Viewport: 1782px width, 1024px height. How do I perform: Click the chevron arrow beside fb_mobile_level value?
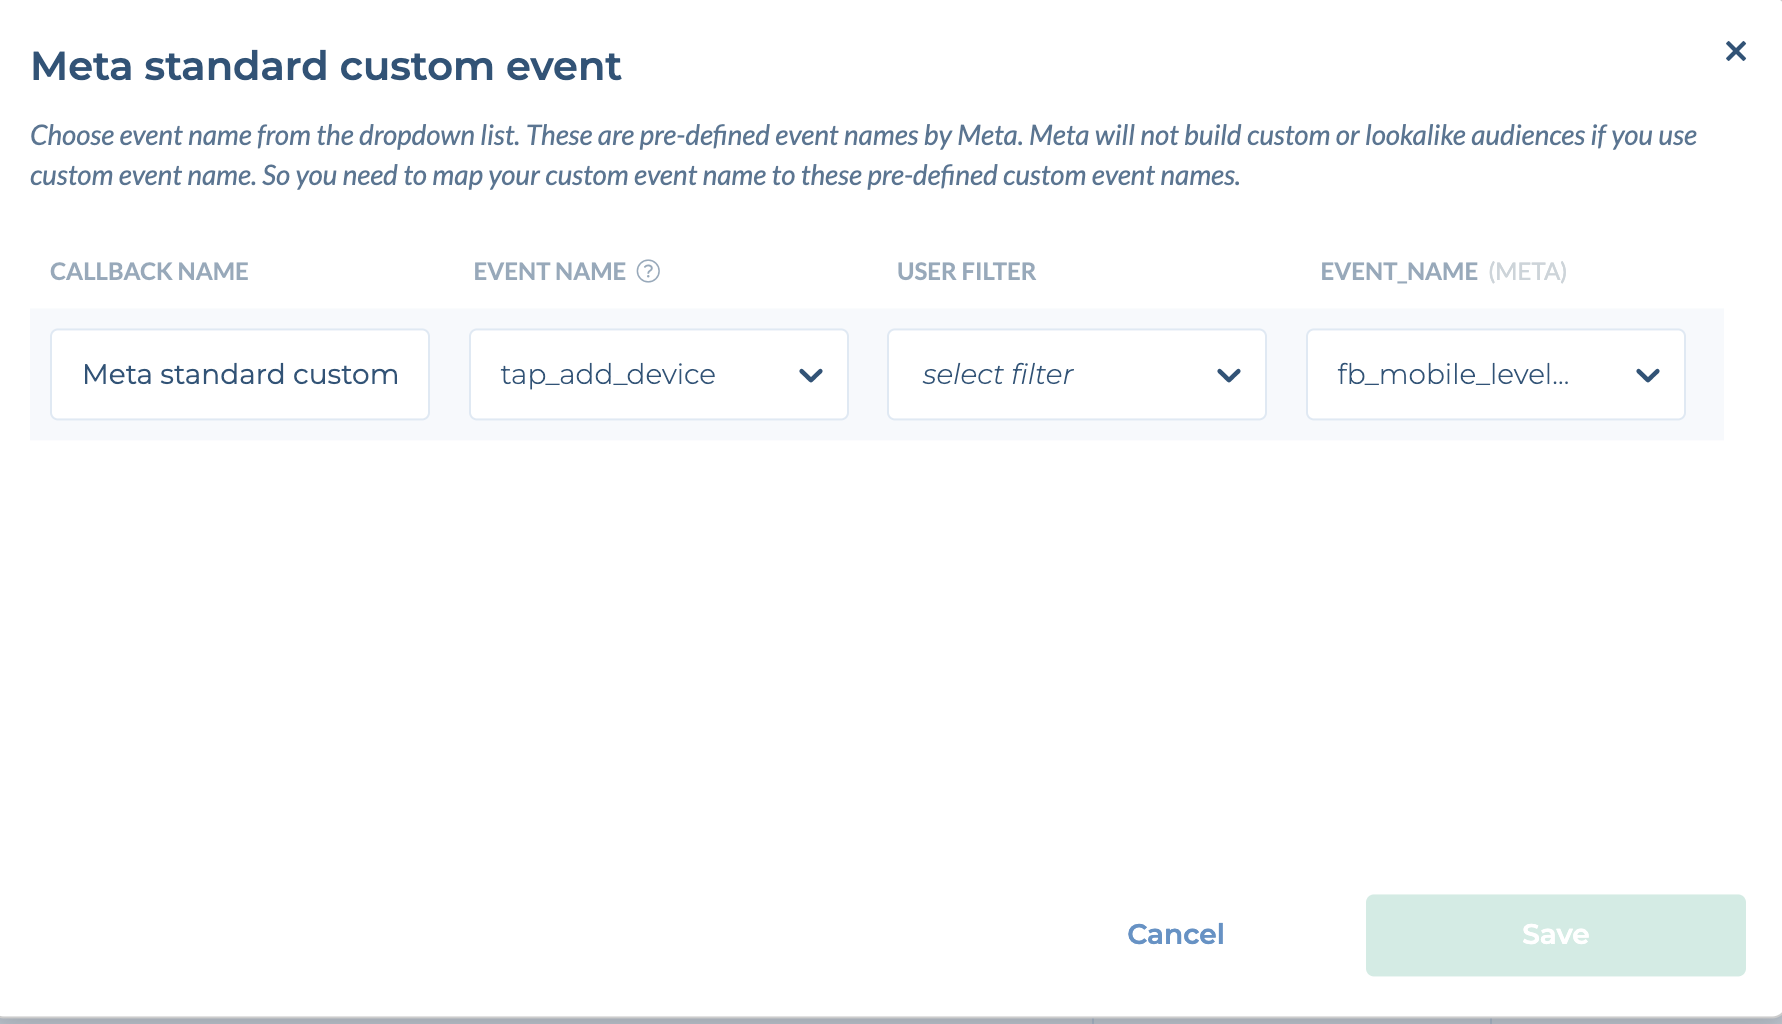[x=1648, y=375]
